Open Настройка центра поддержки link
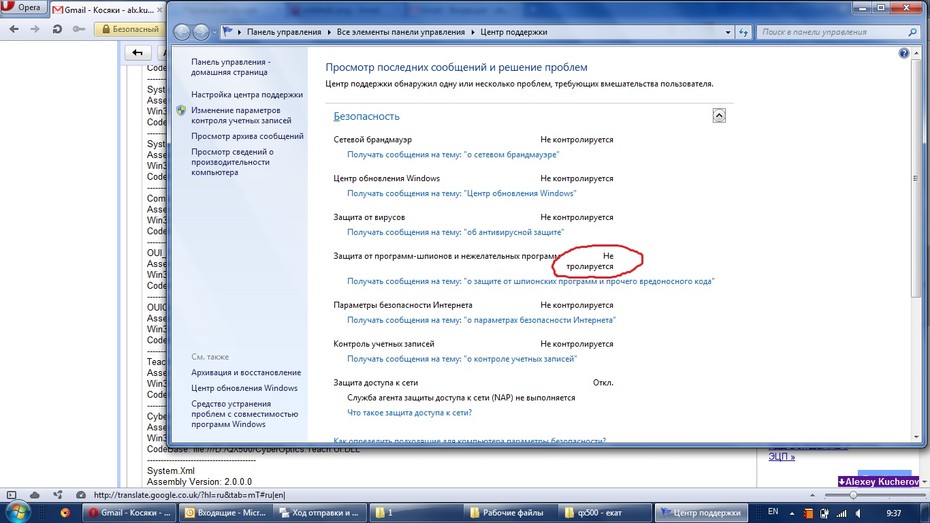 [247, 94]
